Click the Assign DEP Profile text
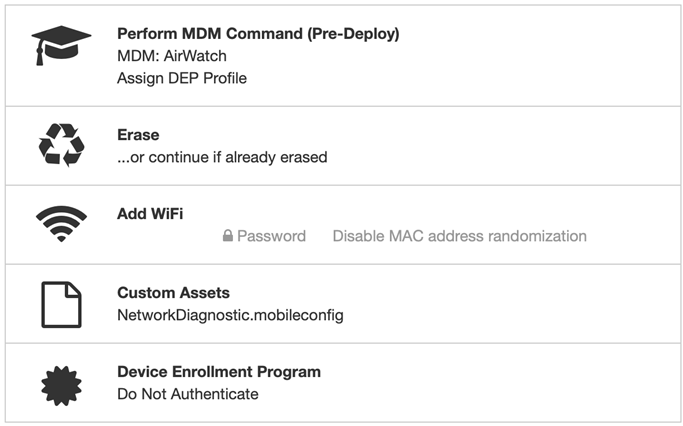This screenshot has width=683, height=426. tap(182, 78)
